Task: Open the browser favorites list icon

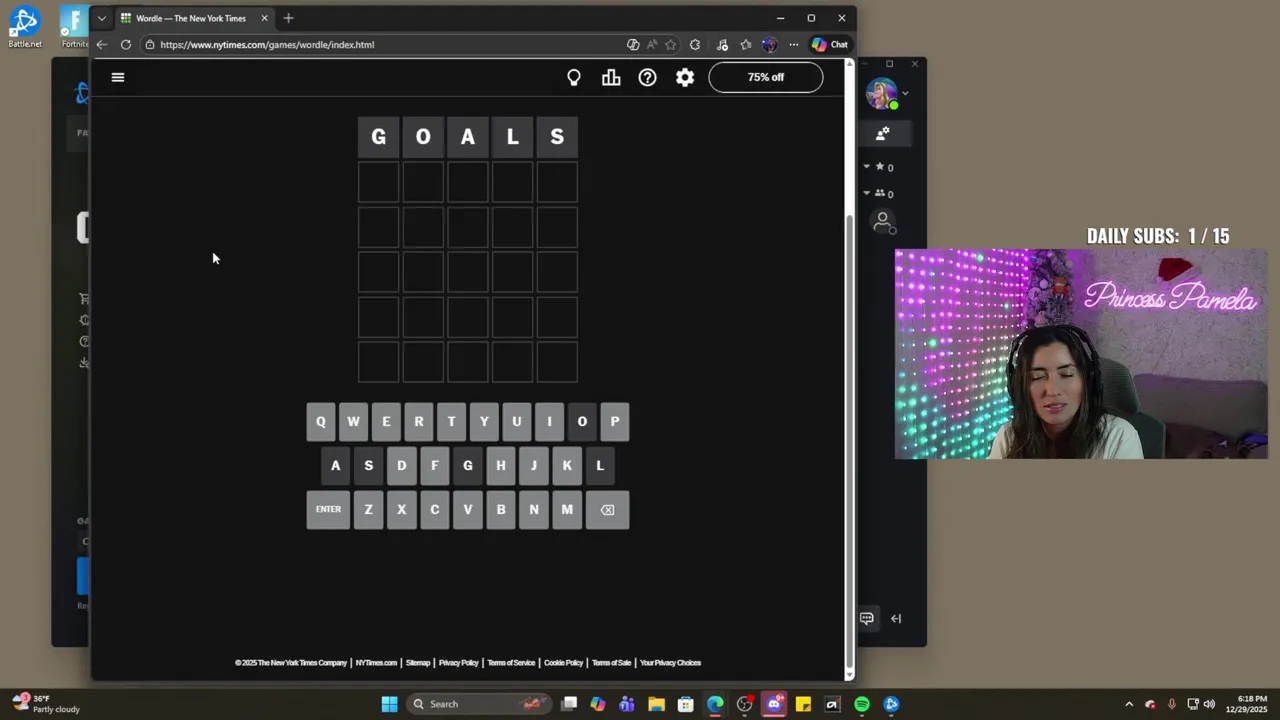Action: (746, 44)
